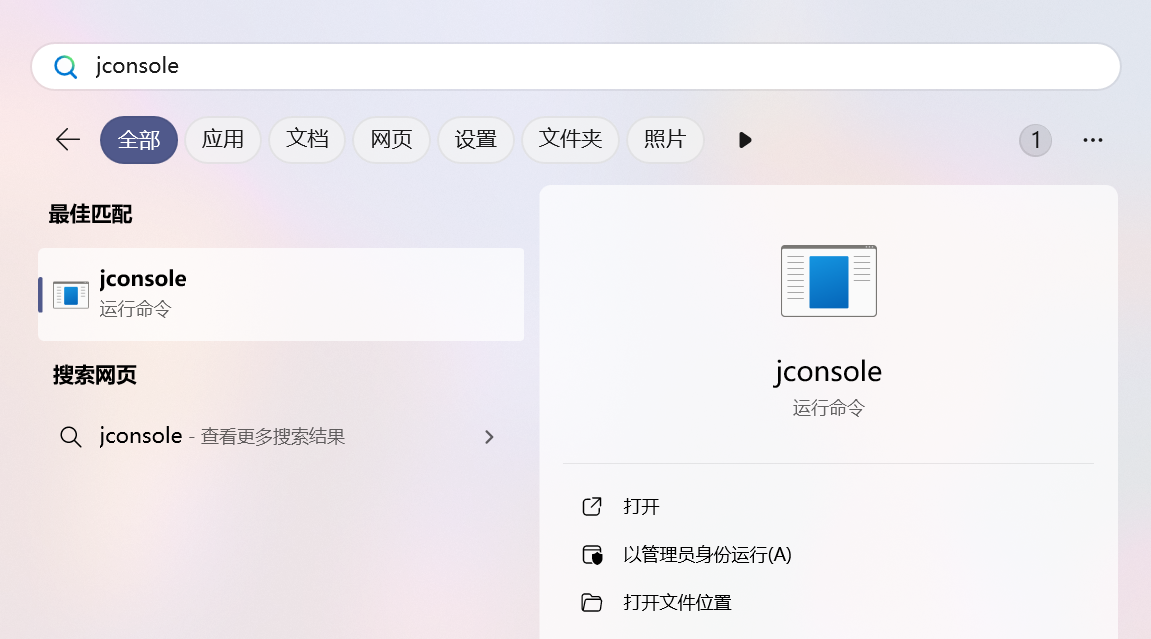Click 打开 to launch jconsole
The height and width of the screenshot is (639, 1151).
point(641,507)
